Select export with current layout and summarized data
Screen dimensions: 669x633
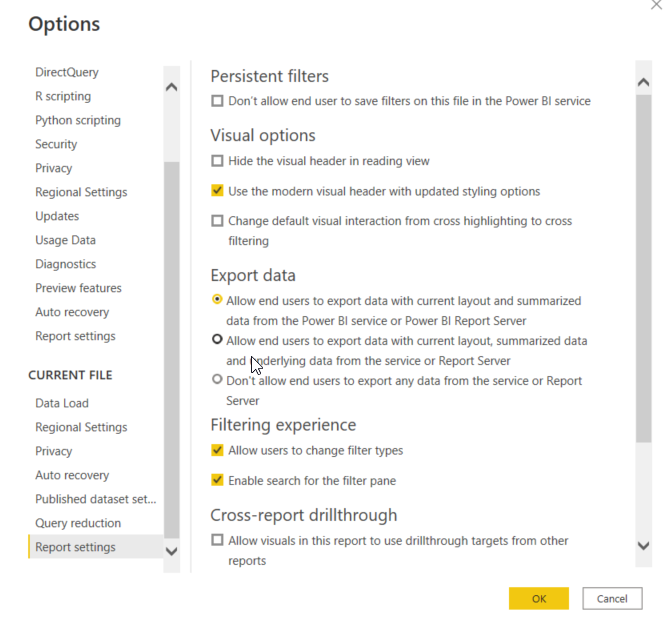pyautogui.click(x=217, y=300)
